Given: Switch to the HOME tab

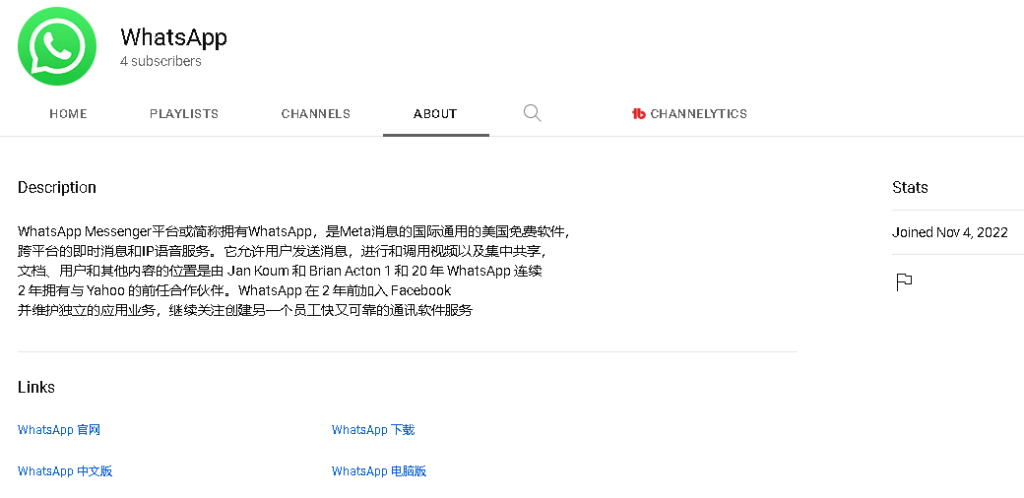Looking at the screenshot, I should point(68,114).
